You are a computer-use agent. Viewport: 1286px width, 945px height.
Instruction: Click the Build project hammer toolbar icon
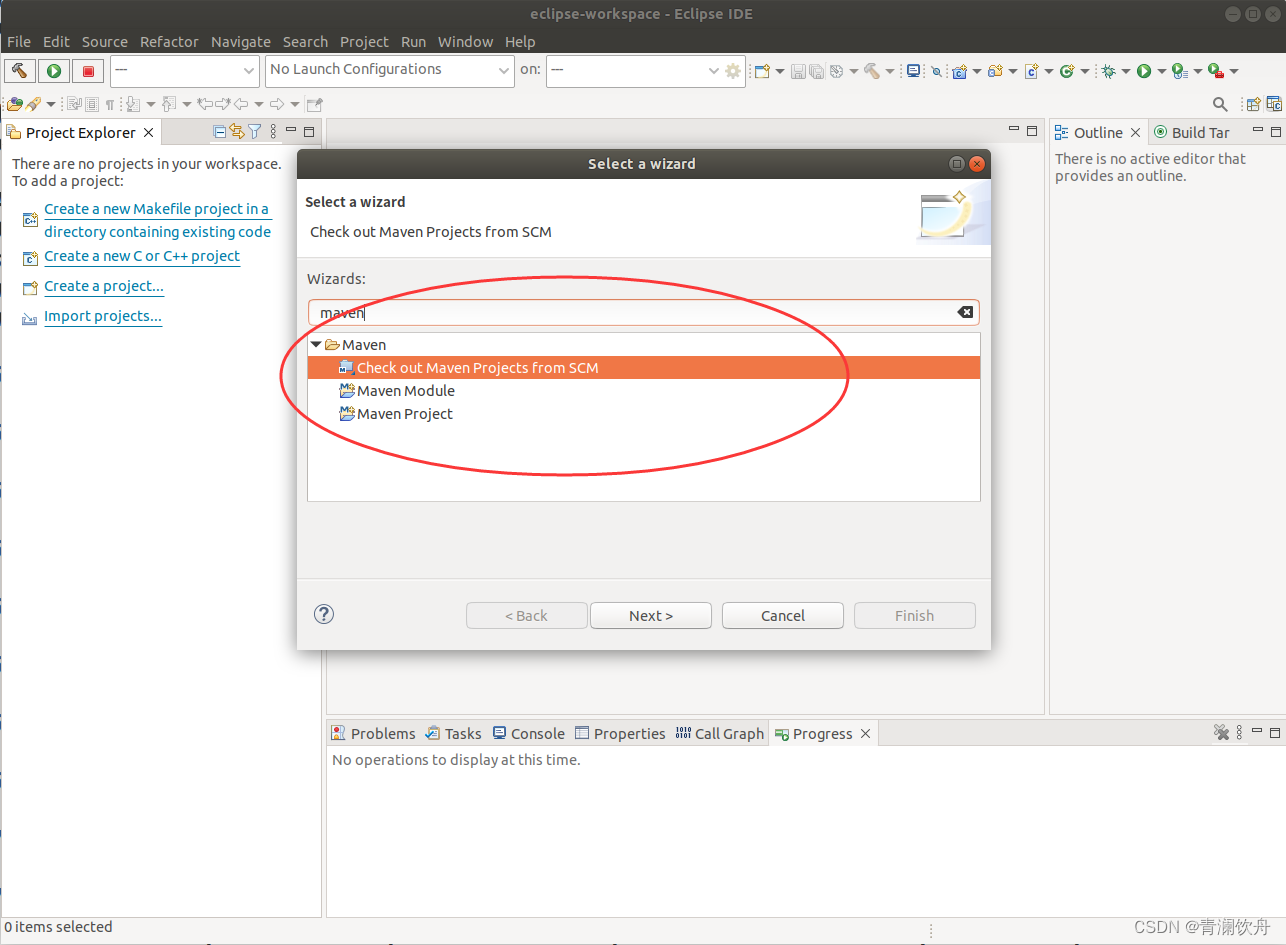pyautogui.click(x=872, y=71)
